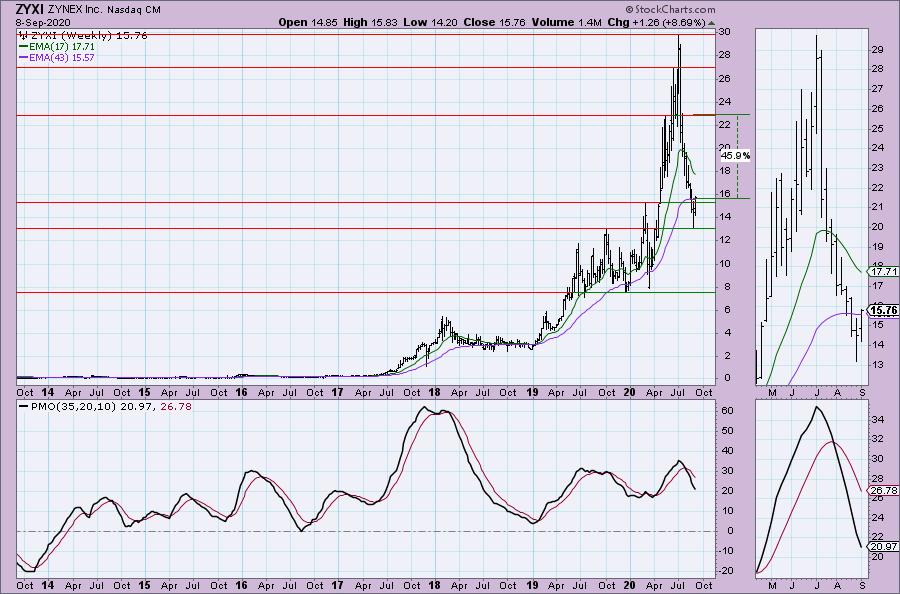Click the 'EMA(17) 17.71' legend text
This screenshot has height=594, width=900.
[x=62, y=46]
